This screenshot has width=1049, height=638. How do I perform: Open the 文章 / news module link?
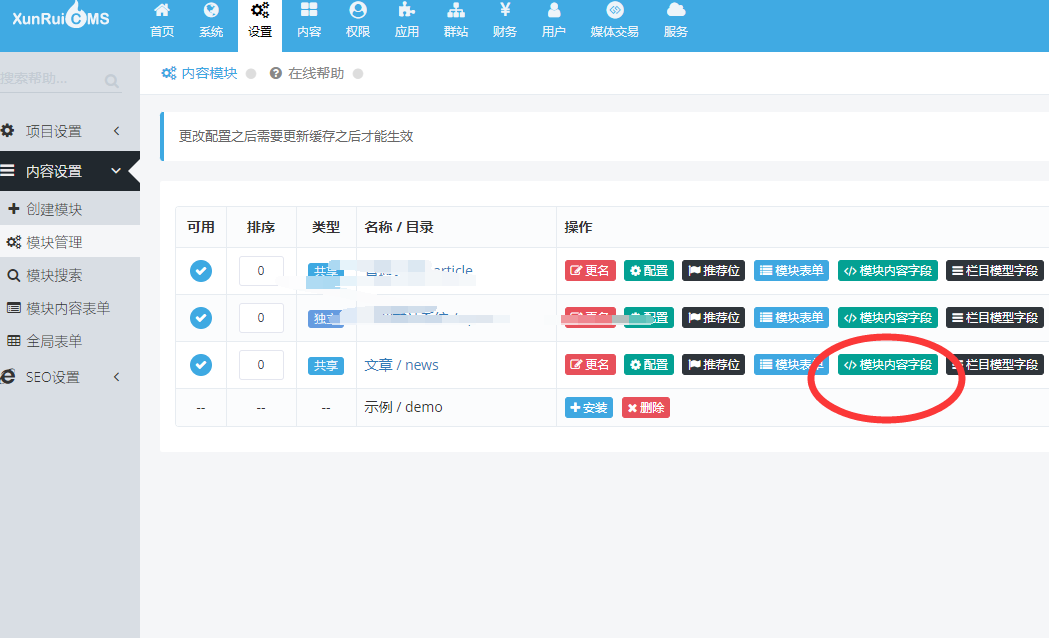401,365
